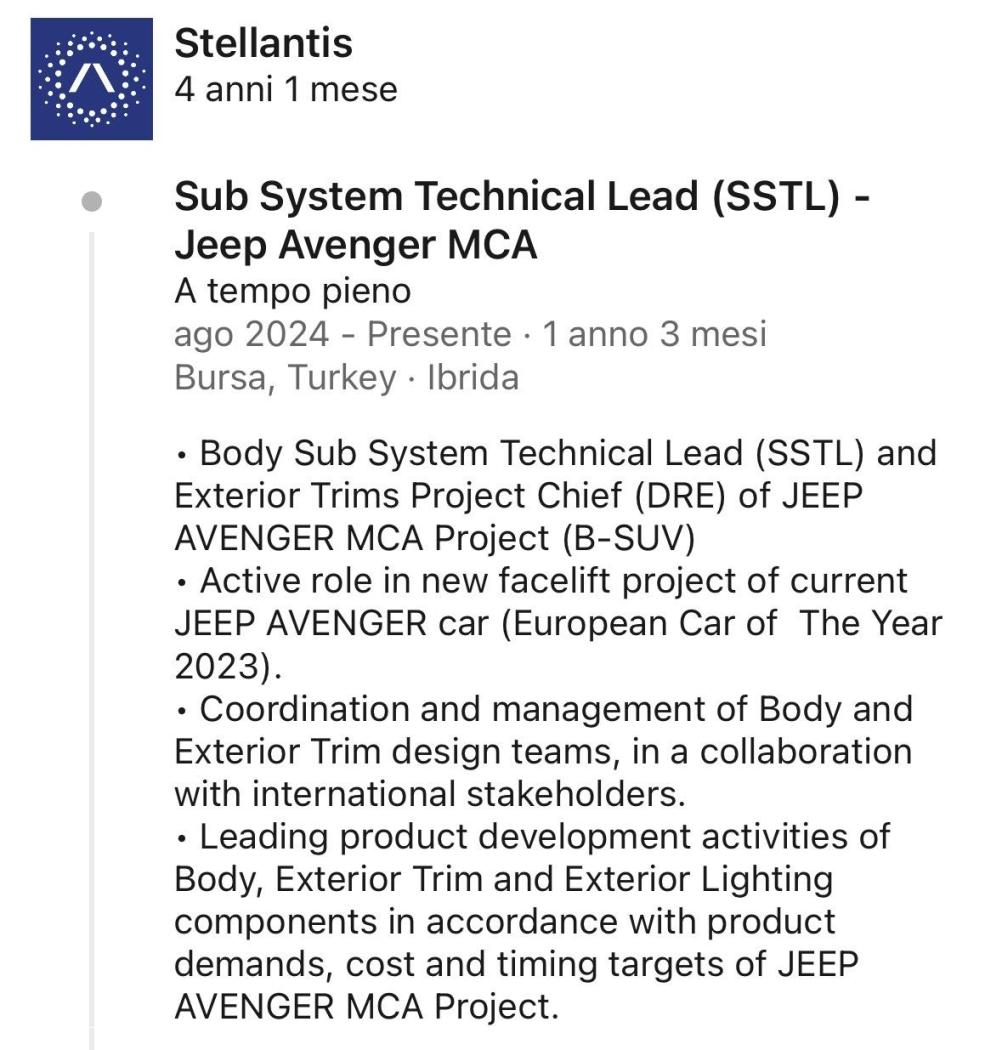This screenshot has height=1050, width=1002.
Task: Click the Stellantis company logo
Action: click(91, 79)
